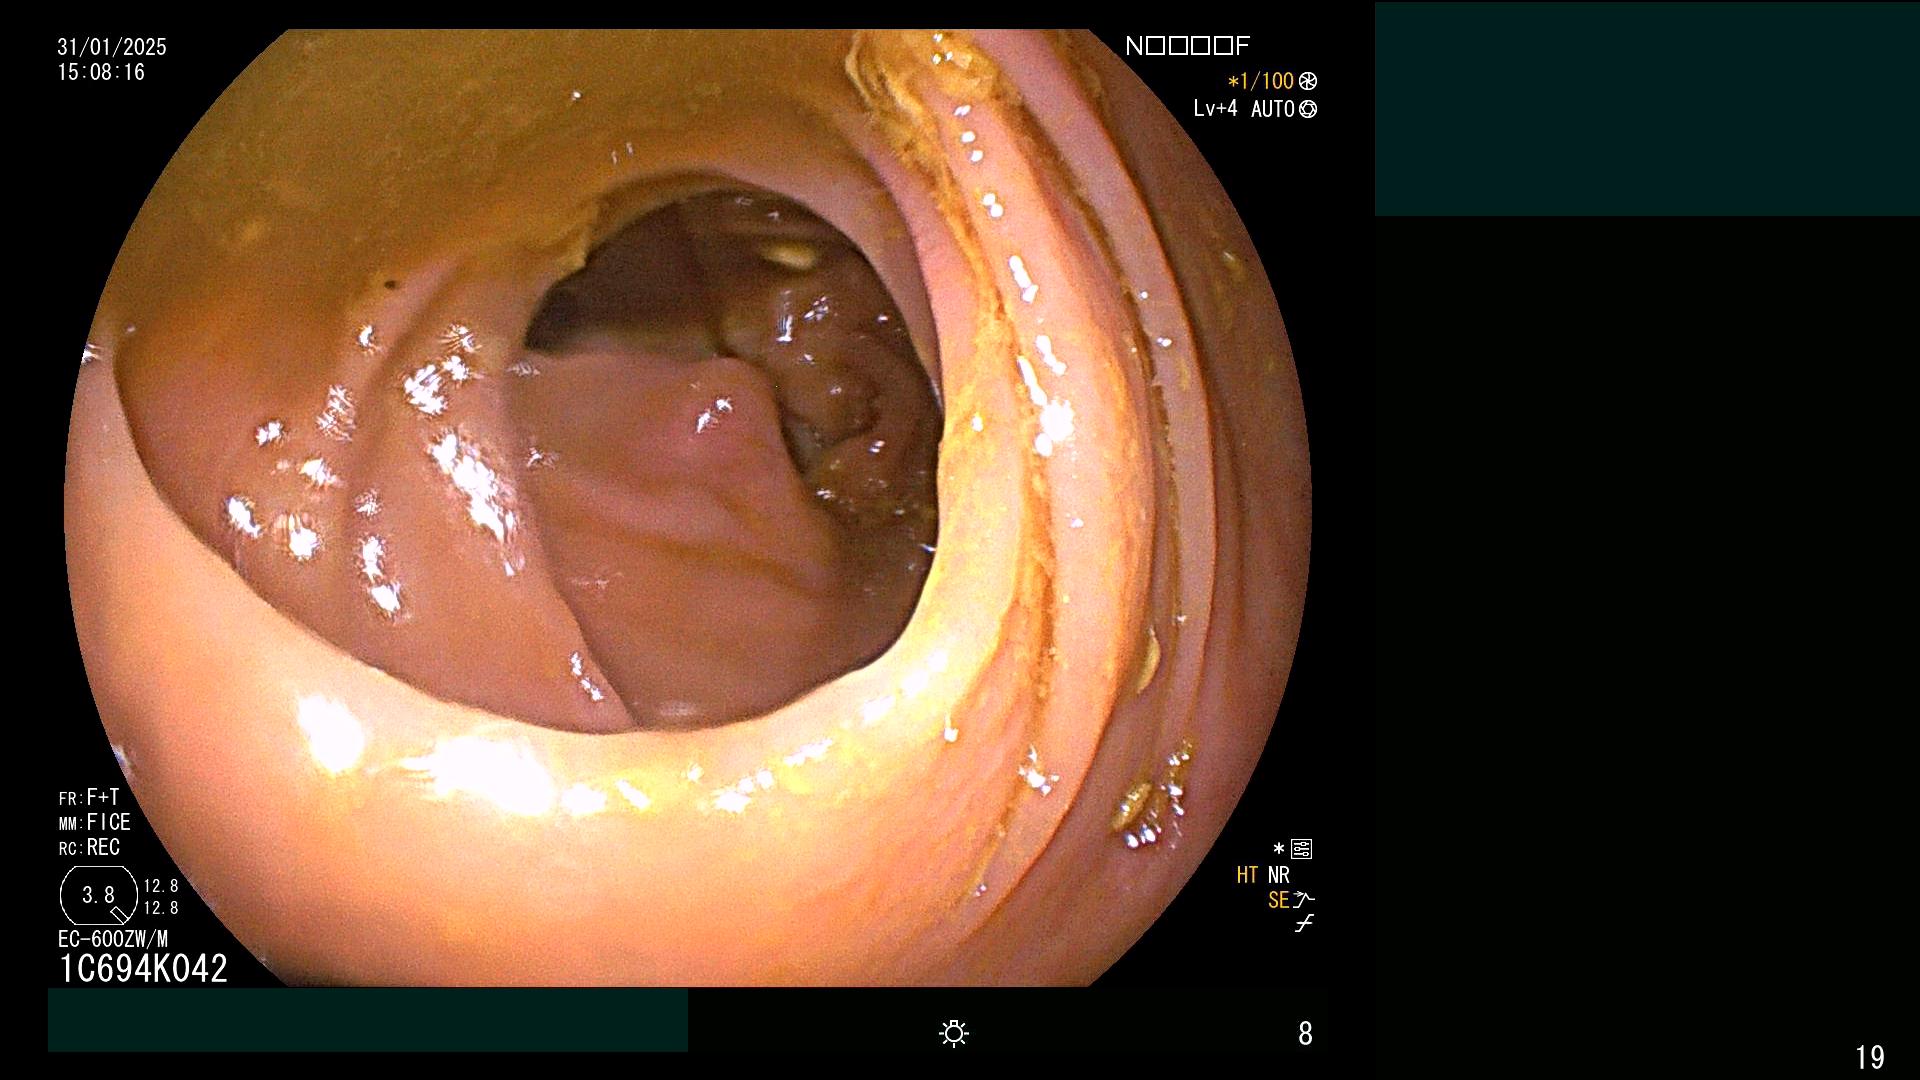Click the counter number 19
Screen dimensions: 1920x1080
[1870, 1057]
